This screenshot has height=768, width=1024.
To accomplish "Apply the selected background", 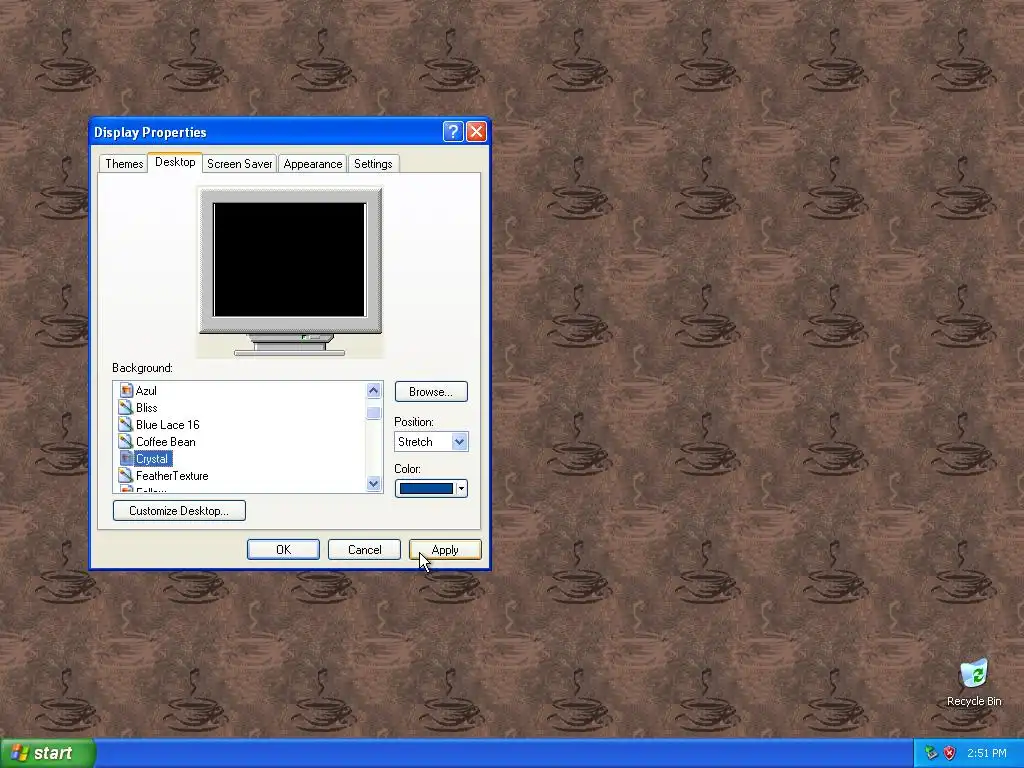I will click(445, 550).
